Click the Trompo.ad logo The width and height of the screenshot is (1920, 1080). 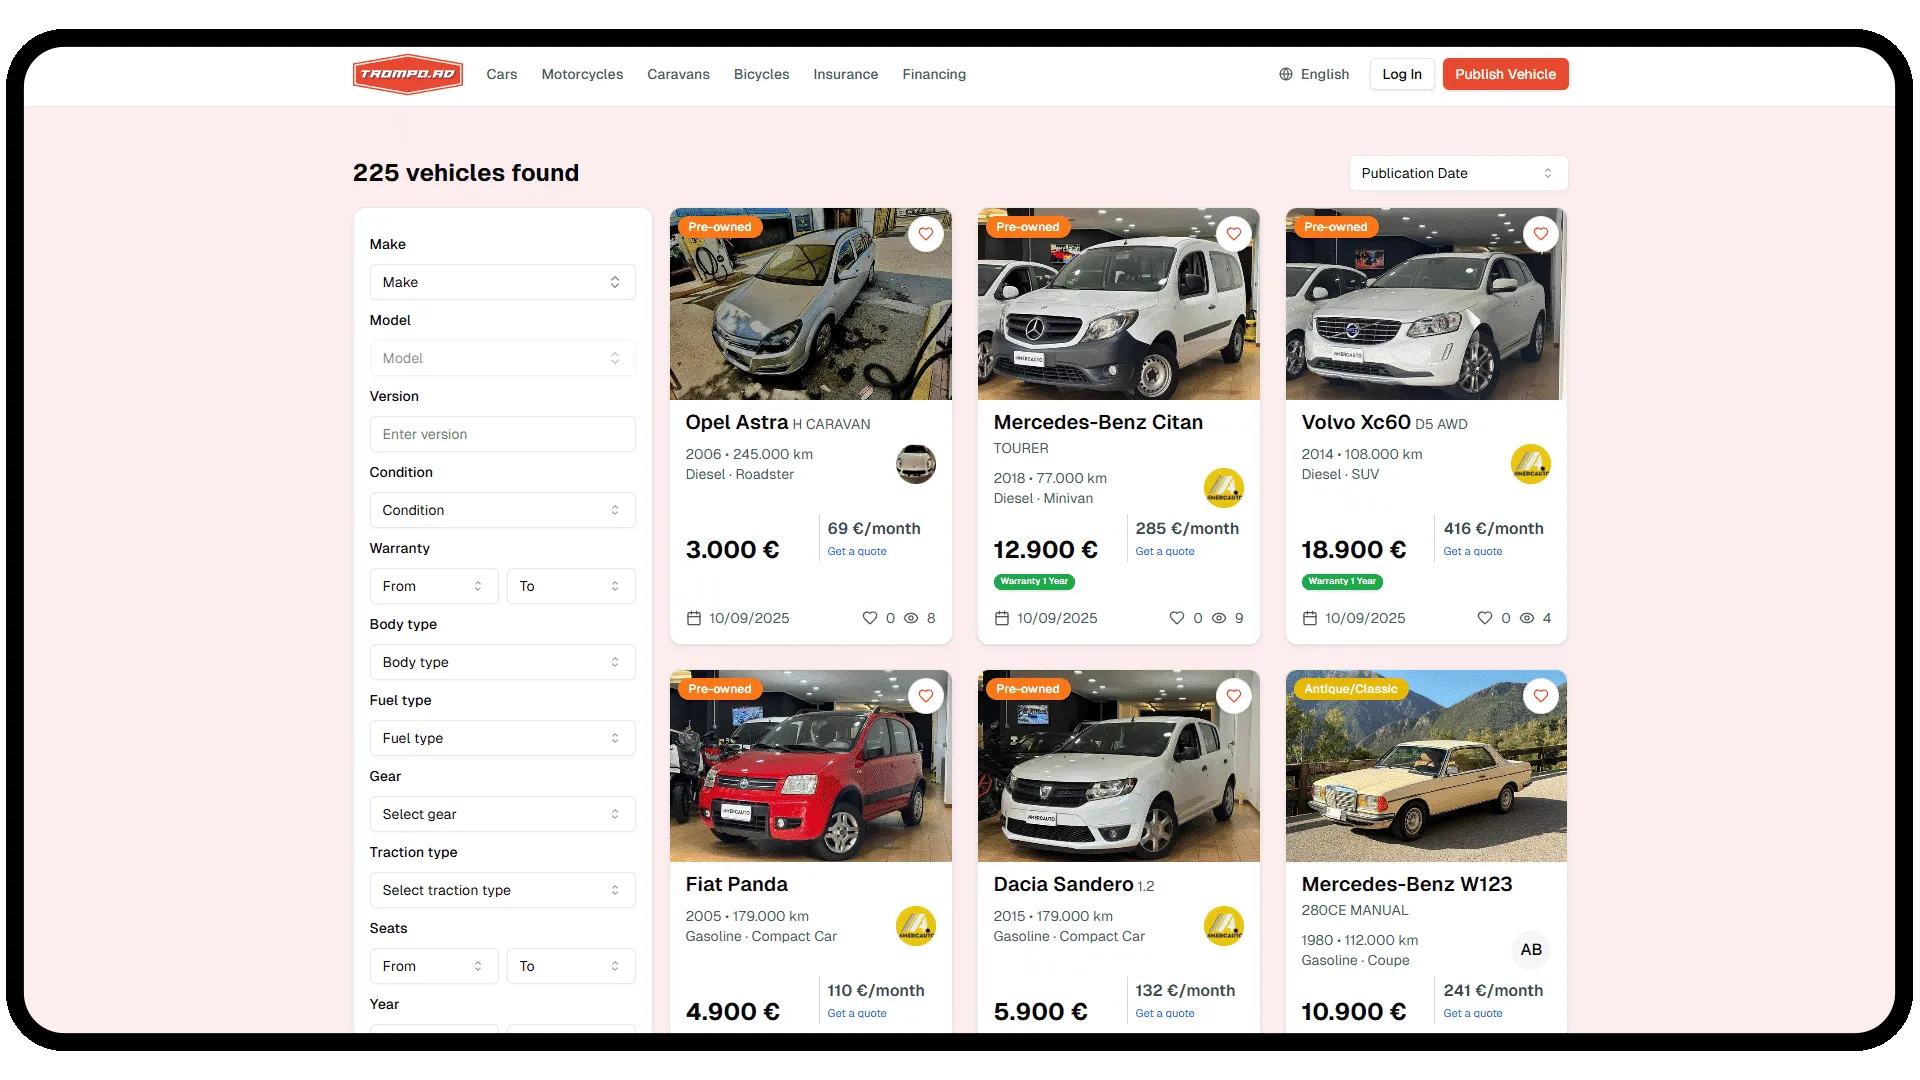pyautogui.click(x=408, y=74)
